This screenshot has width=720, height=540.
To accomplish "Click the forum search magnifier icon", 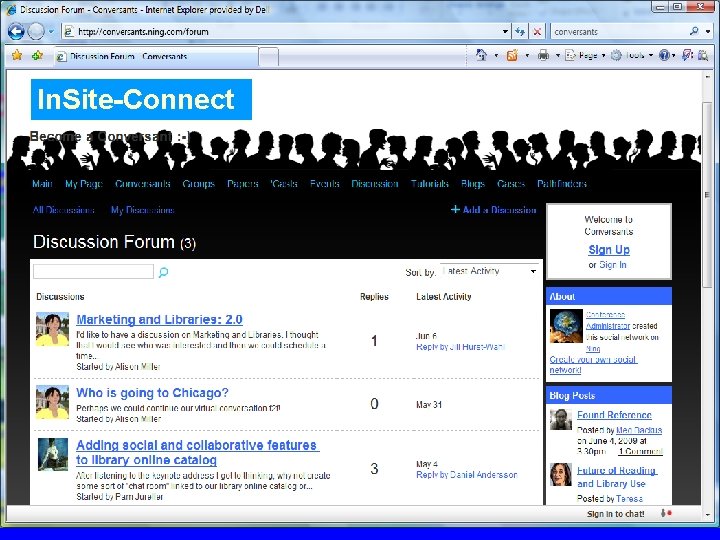I will (x=163, y=272).
